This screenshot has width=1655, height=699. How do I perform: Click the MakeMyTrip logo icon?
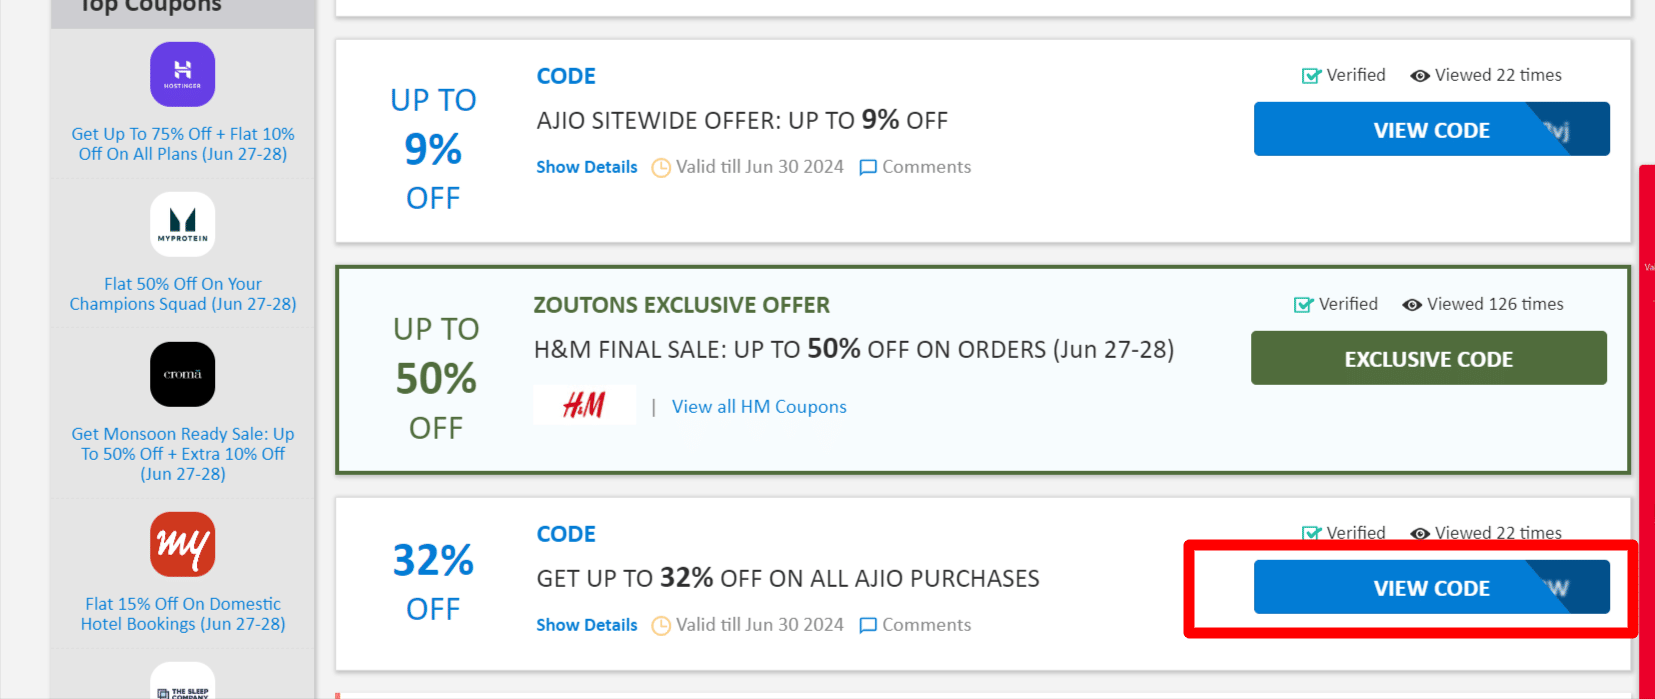click(x=182, y=544)
